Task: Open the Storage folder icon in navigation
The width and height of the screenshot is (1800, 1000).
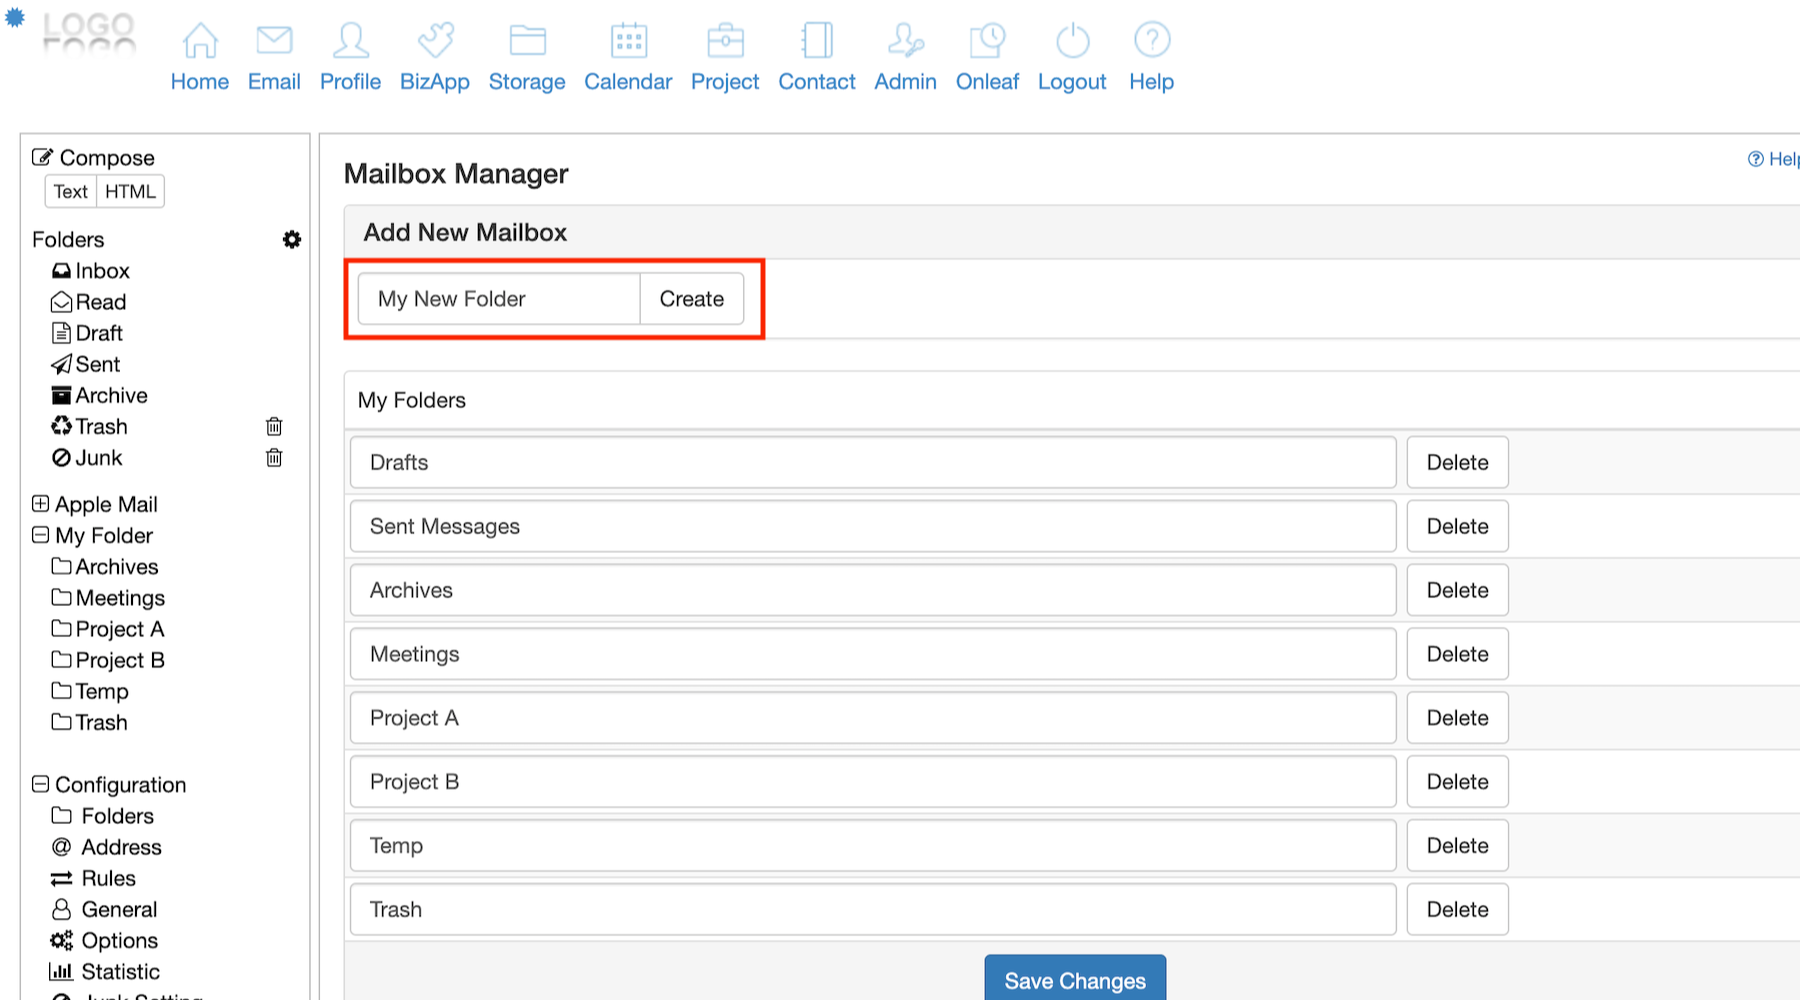Action: tap(527, 41)
